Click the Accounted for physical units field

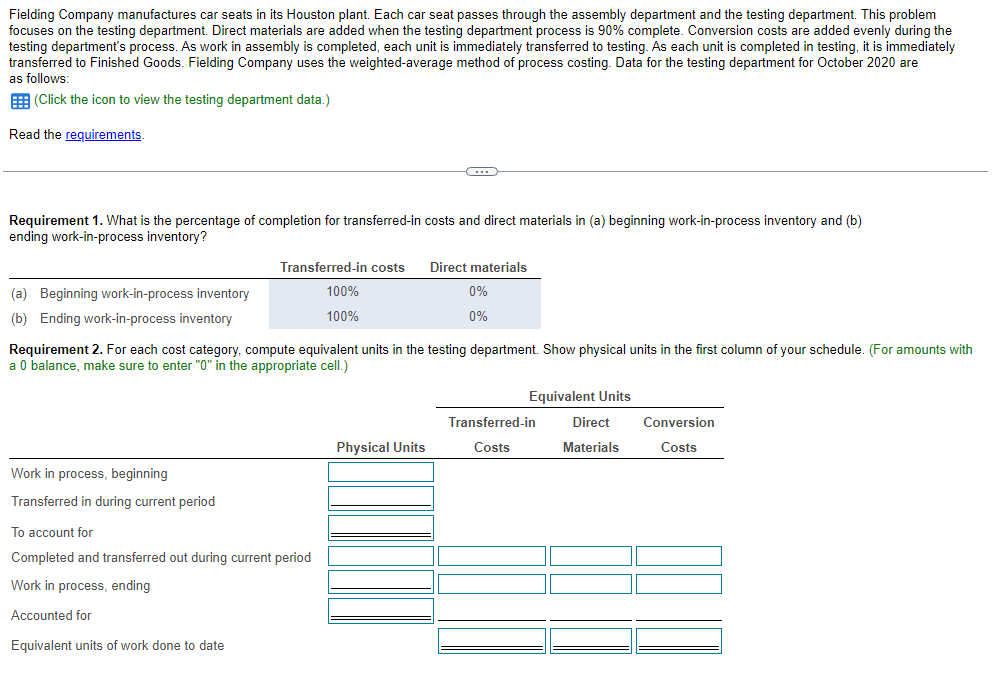tap(380, 609)
